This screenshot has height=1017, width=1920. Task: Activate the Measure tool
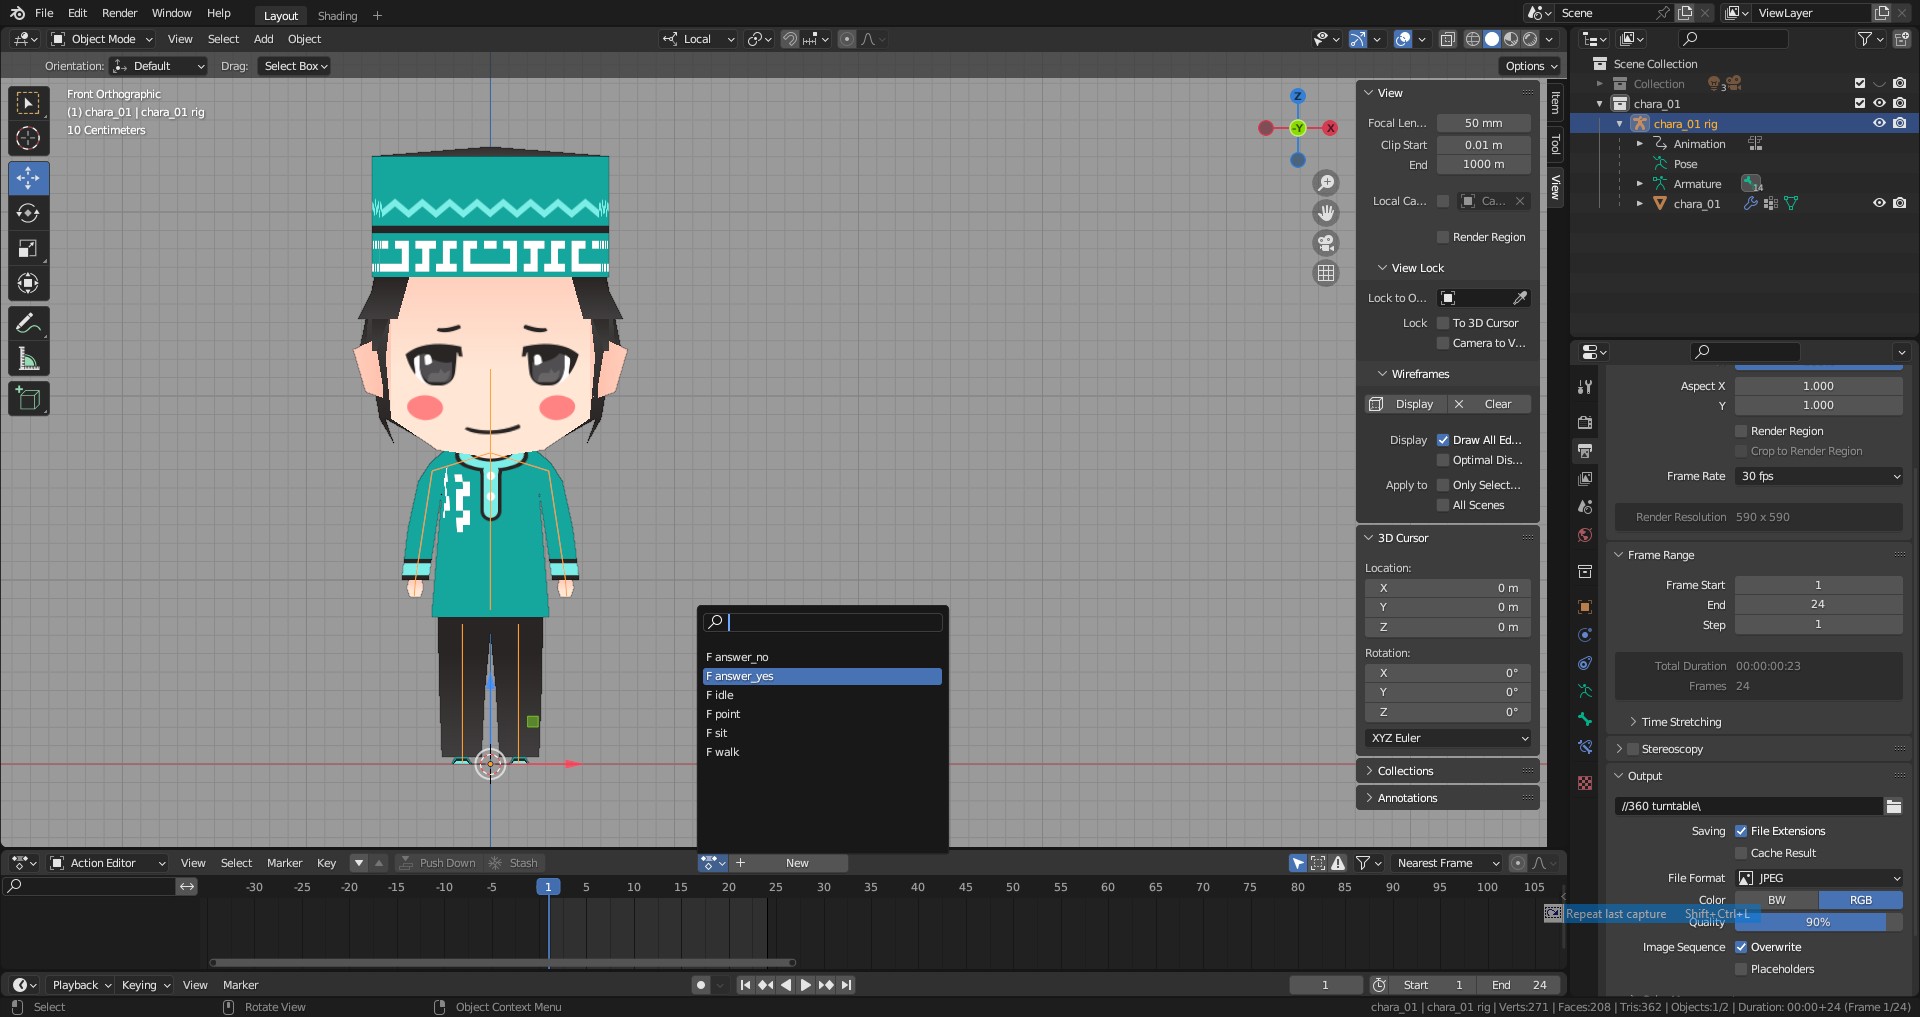click(28, 359)
